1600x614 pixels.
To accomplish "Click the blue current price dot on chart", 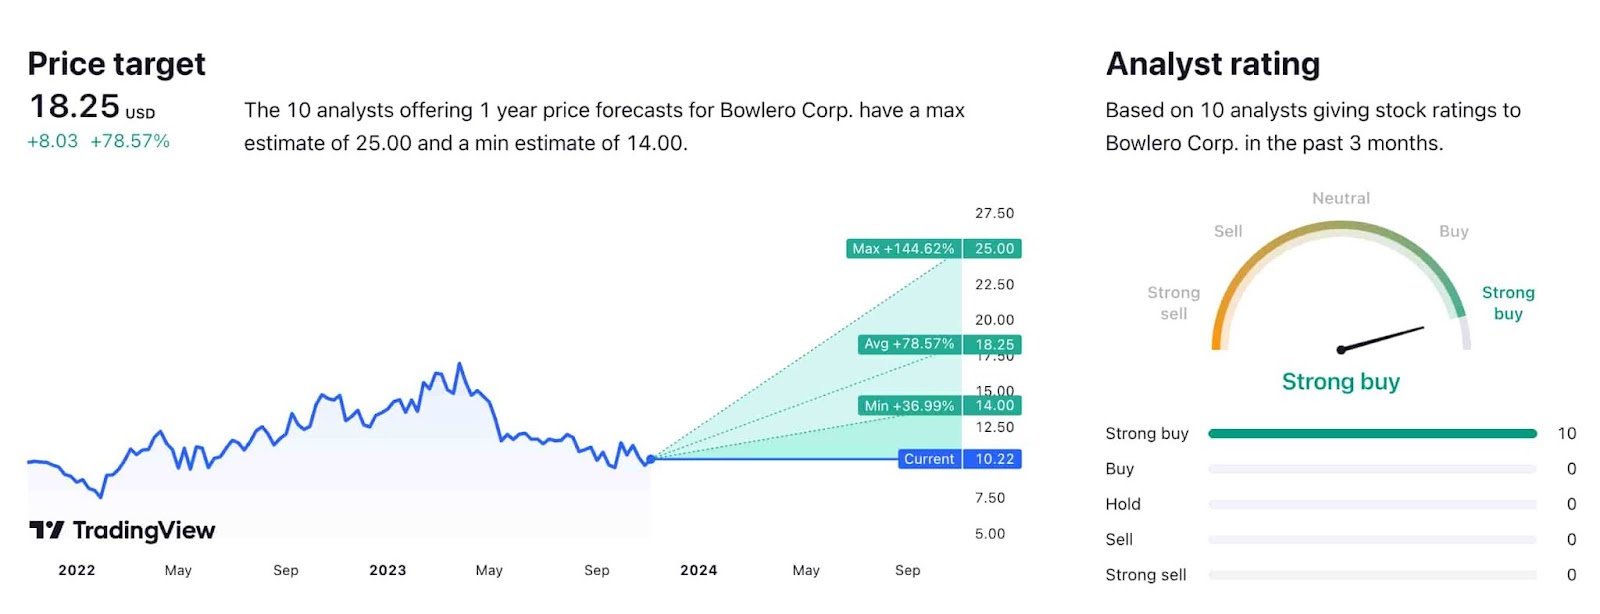I will coord(651,459).
